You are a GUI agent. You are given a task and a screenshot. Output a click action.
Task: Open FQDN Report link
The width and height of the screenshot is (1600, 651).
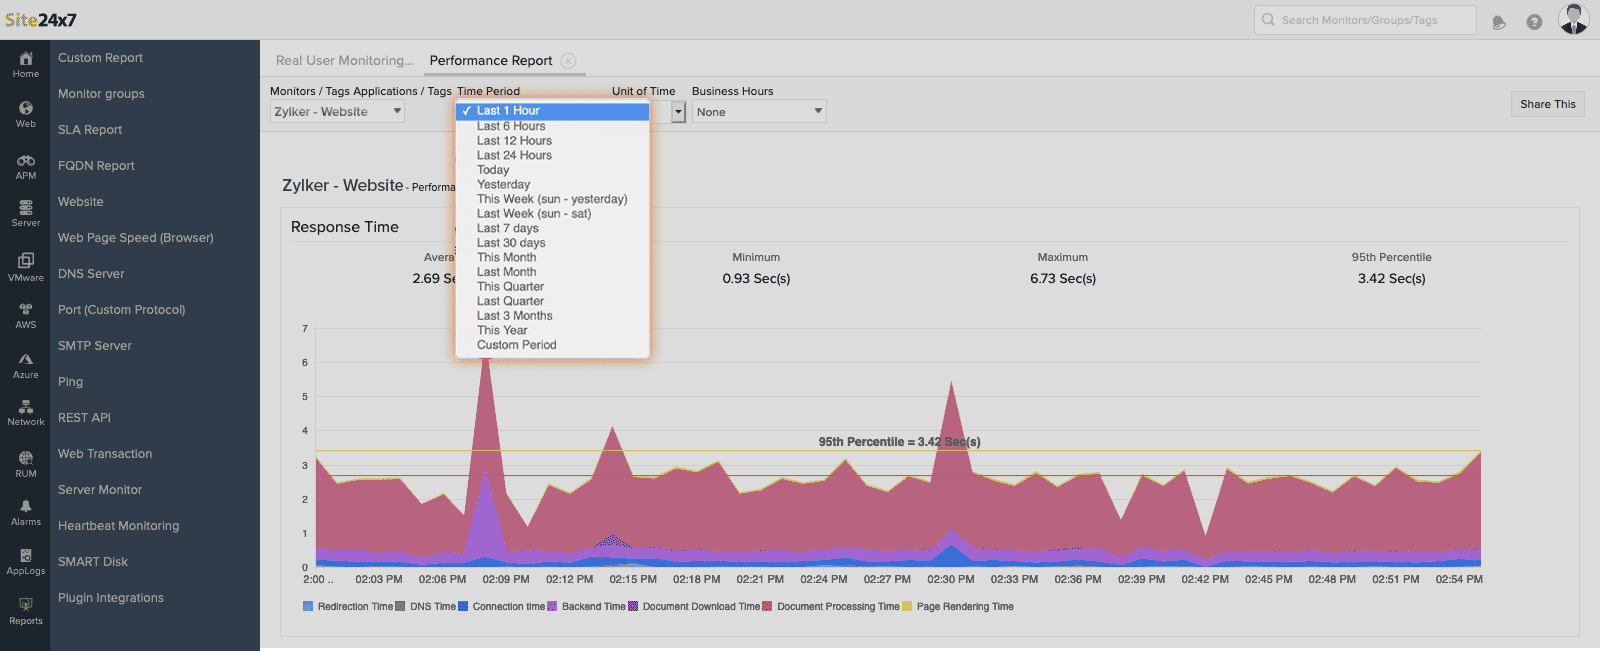click(96, 166)
